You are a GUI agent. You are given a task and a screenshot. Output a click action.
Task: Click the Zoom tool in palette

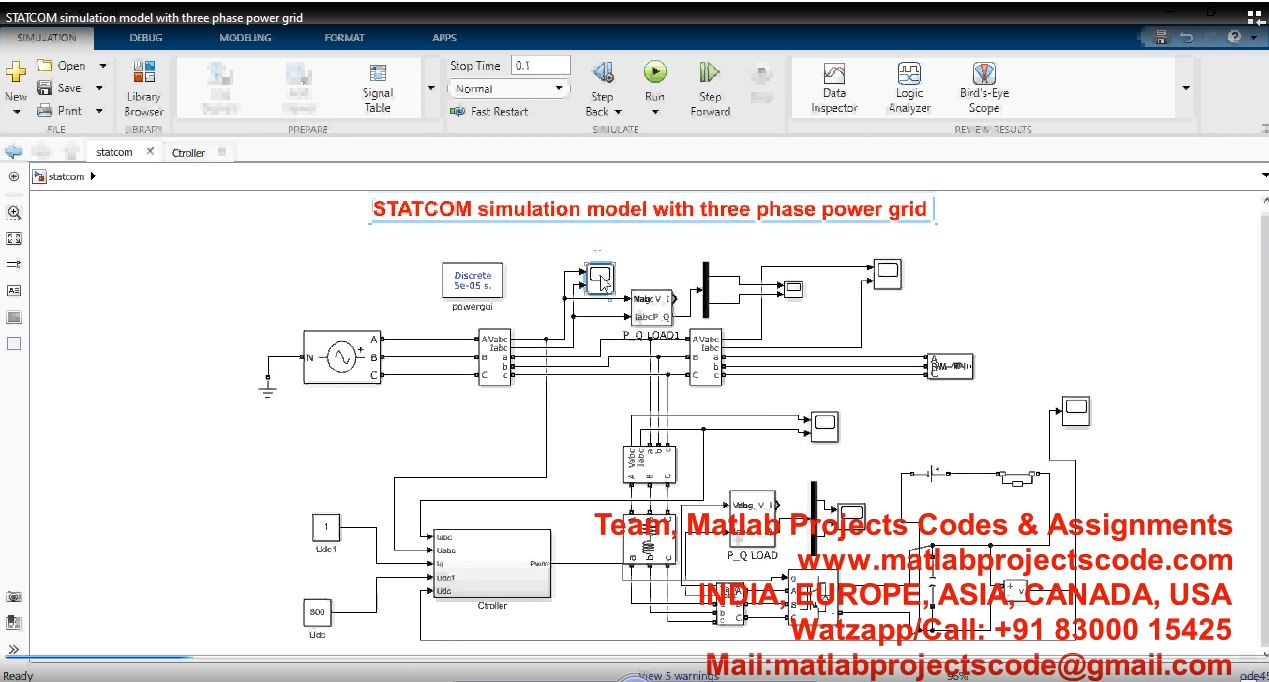14,213
